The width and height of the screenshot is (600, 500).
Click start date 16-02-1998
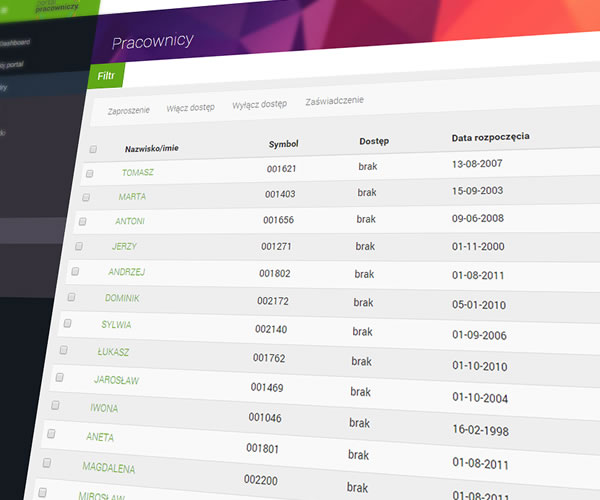481,430
